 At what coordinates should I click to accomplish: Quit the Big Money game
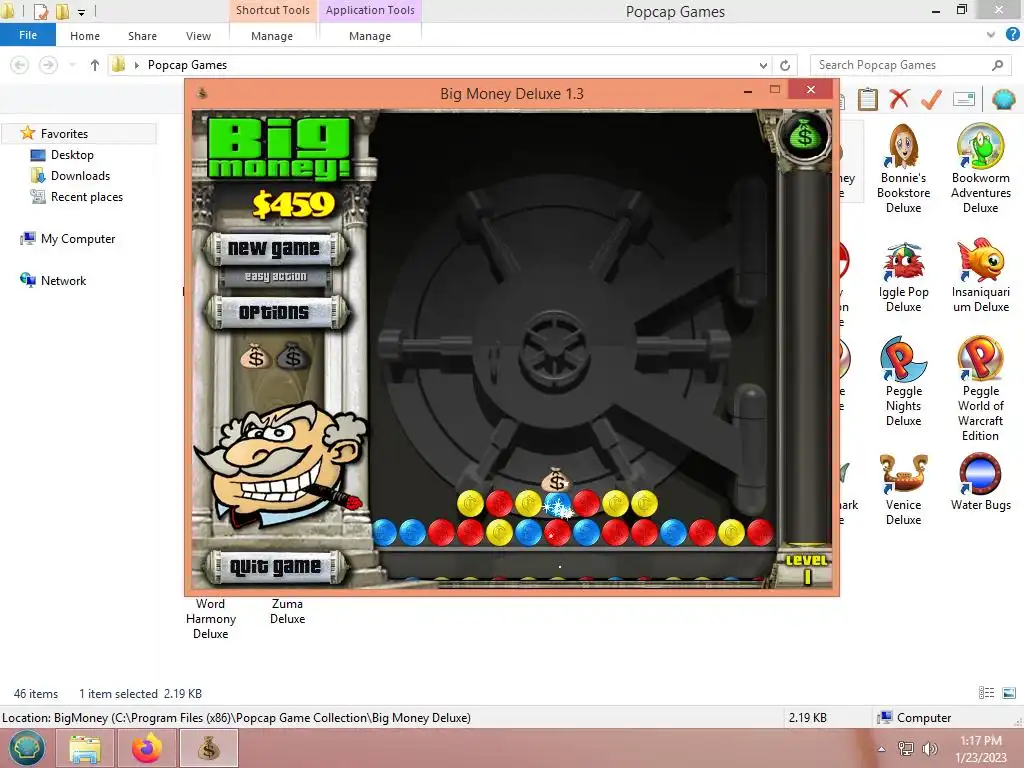(x=275, y=567)
